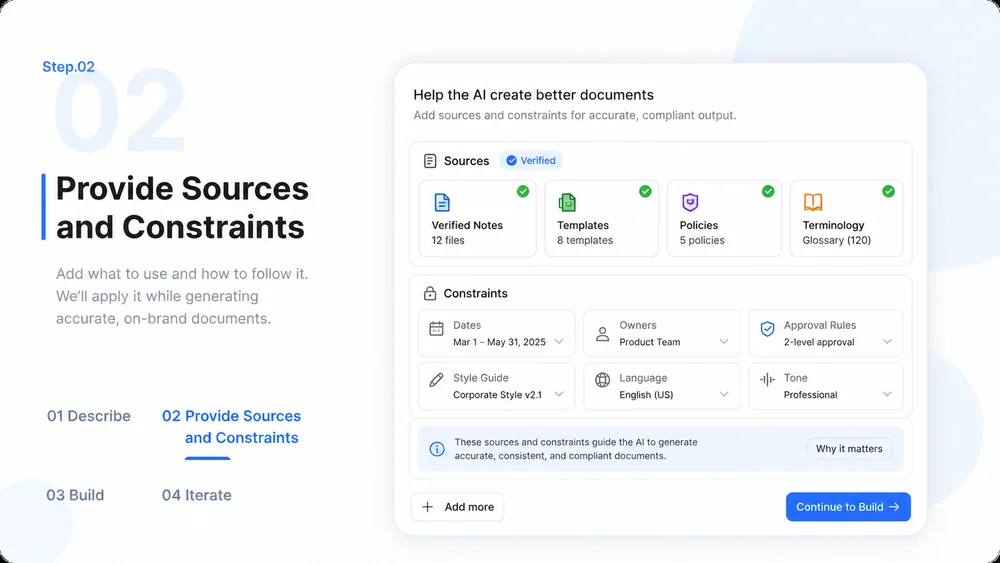Viewport: 1000px width, 563px height.
Task: Expand the Language dropdown chevron
Action: click(x=724, y=395)
